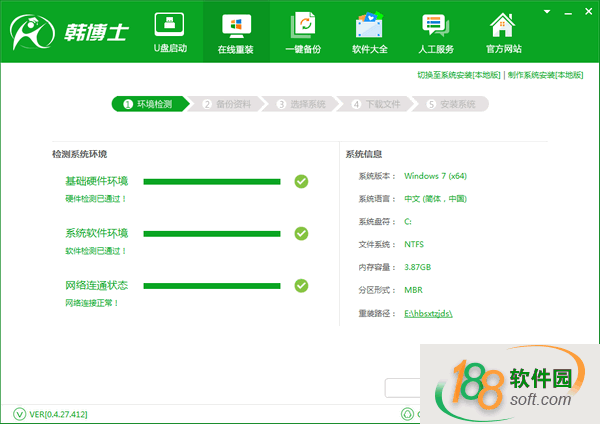Click the 基础硬件环境 progress bar
This screenshot has height=424, width=600.
click(212, 181)
